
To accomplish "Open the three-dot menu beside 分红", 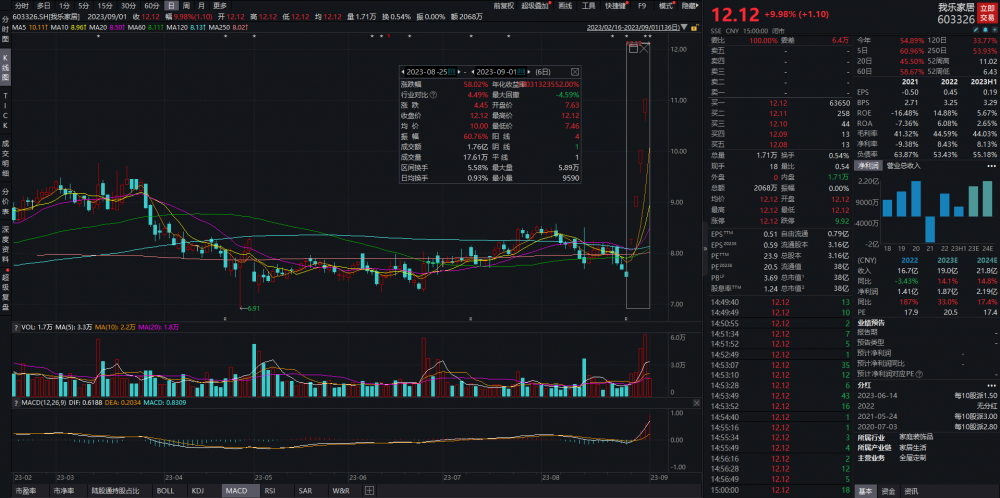I will (x=991, y=383).
